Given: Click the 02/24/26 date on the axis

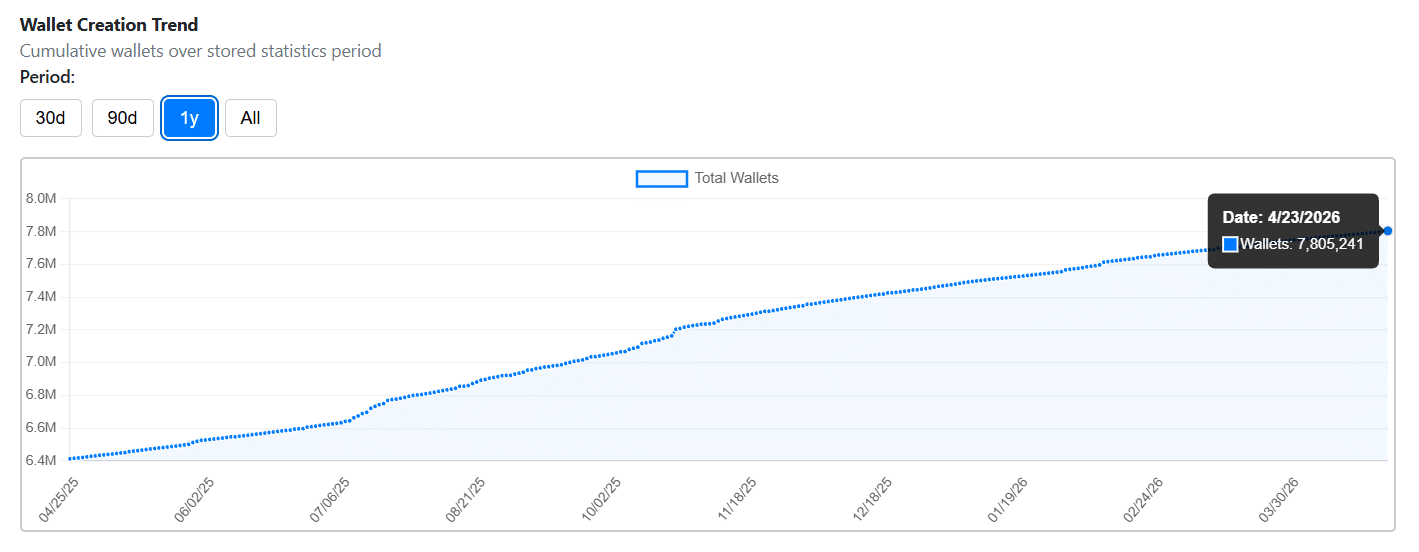Looking at the screenshot, I should click(1143, 499).
